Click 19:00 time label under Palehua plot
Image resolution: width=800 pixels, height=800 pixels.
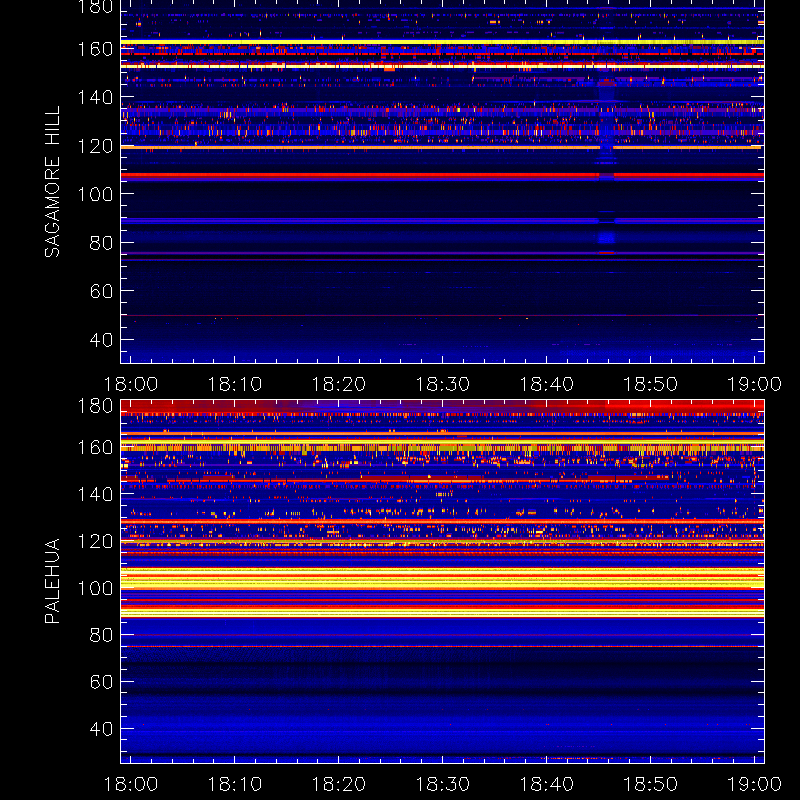tap(755, 784)
